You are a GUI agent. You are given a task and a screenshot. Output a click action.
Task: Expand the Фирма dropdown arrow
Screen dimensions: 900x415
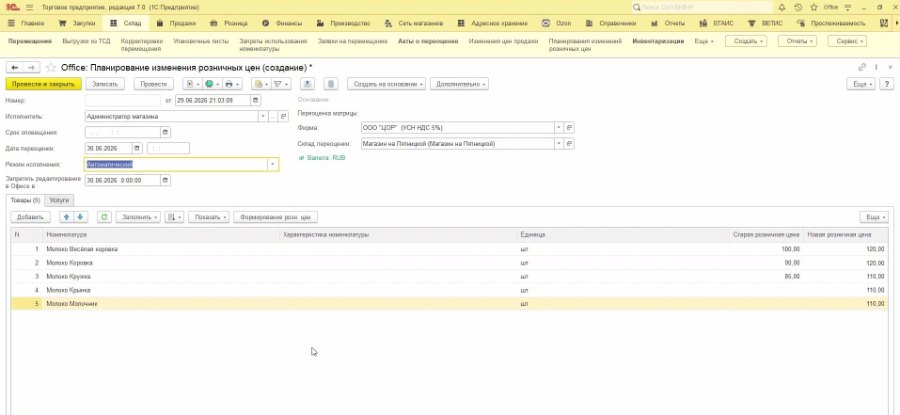pyautogui.click(x=559, y=127)
